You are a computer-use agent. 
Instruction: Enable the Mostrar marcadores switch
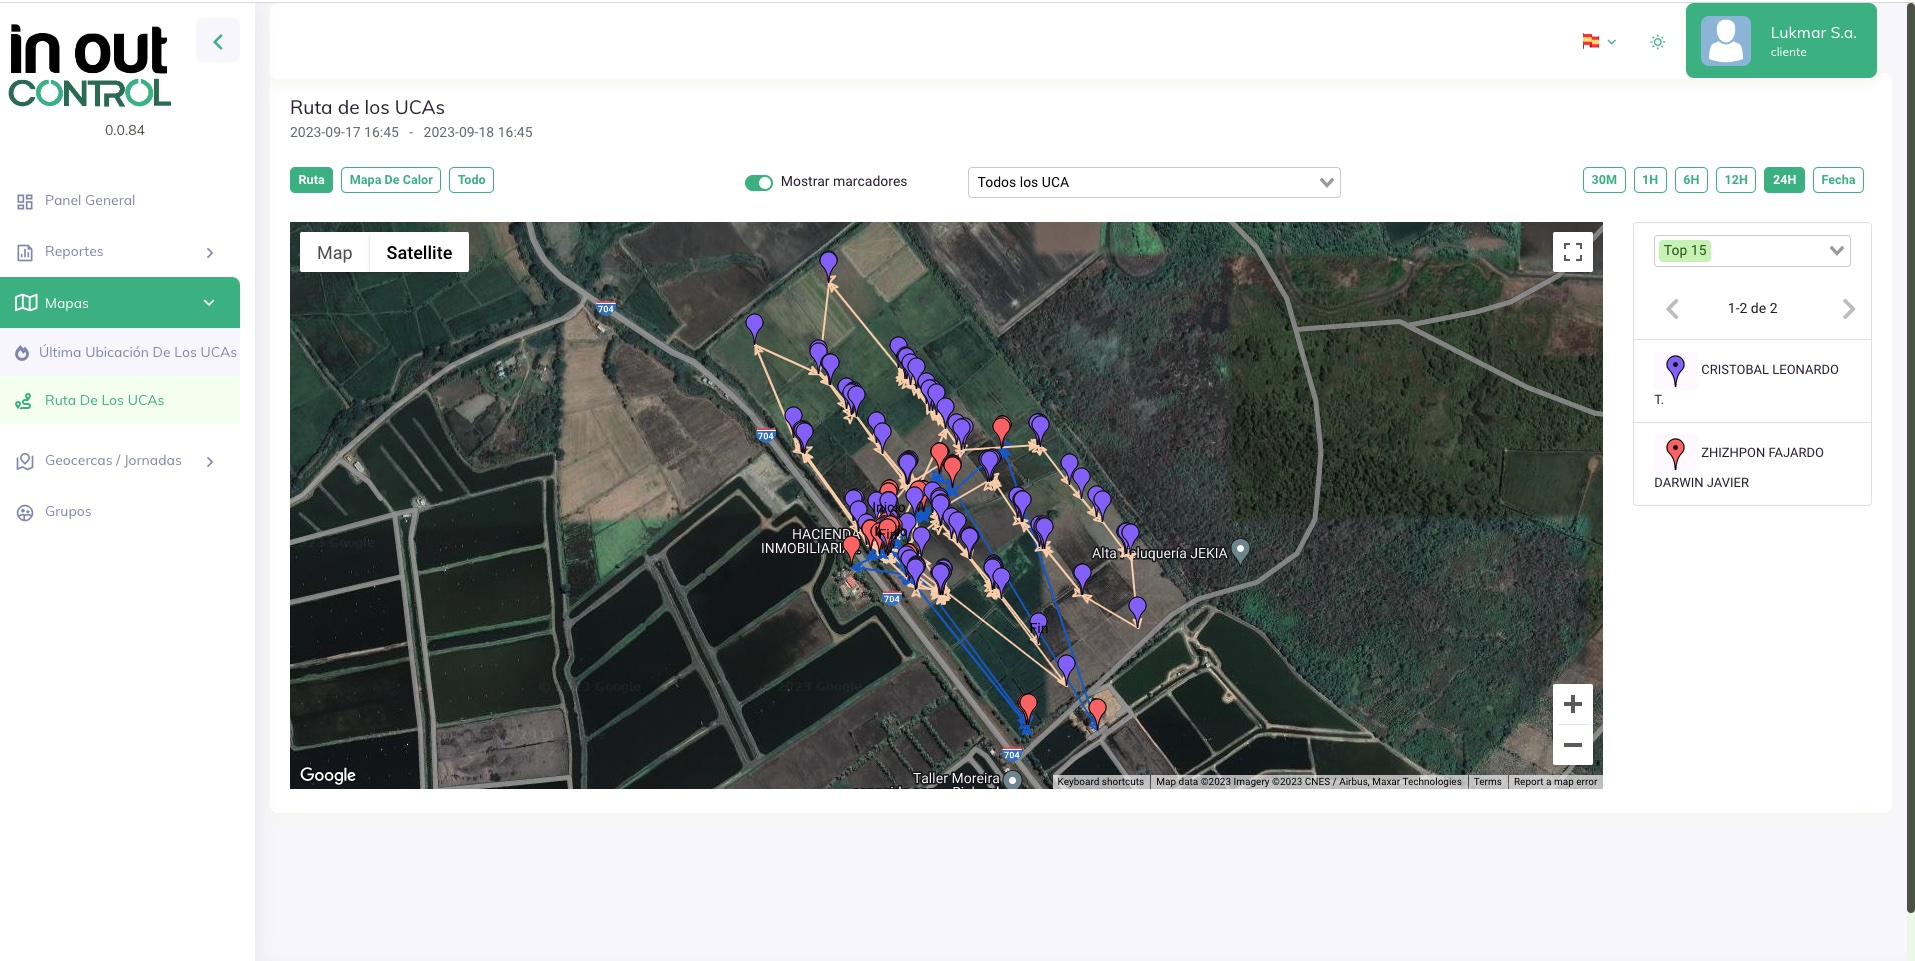[759, 183]
